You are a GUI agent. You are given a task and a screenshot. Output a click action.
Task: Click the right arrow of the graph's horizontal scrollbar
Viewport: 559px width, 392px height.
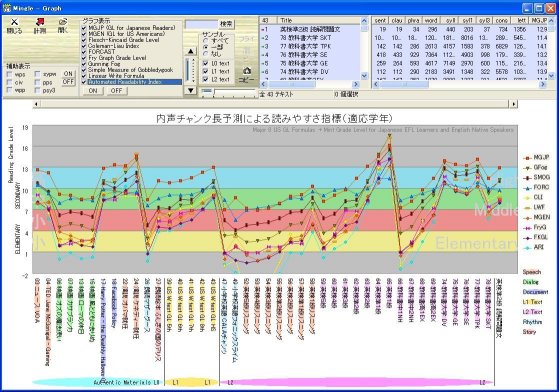[513, 104]
